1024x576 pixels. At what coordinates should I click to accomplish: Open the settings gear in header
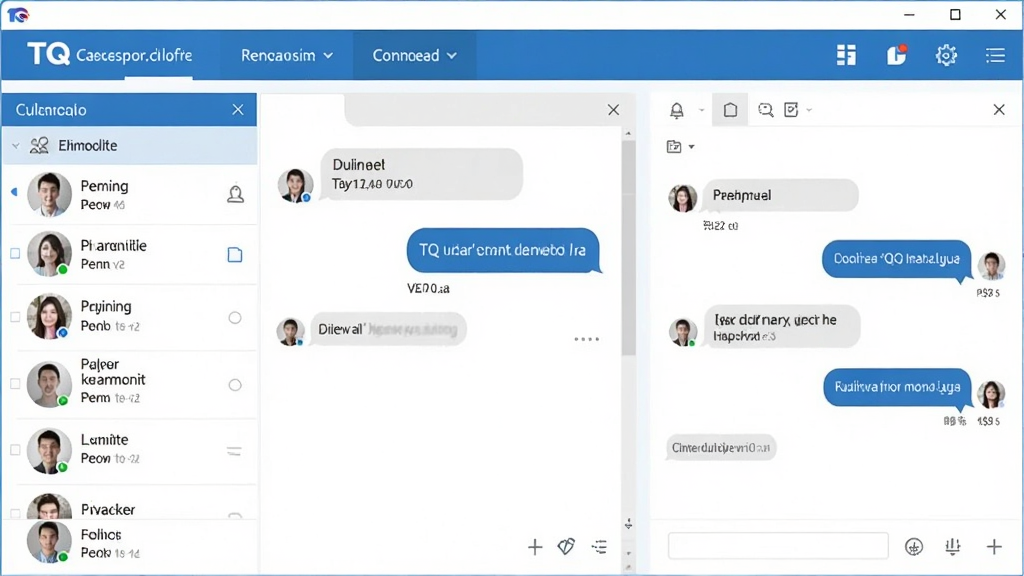[946, 56]
